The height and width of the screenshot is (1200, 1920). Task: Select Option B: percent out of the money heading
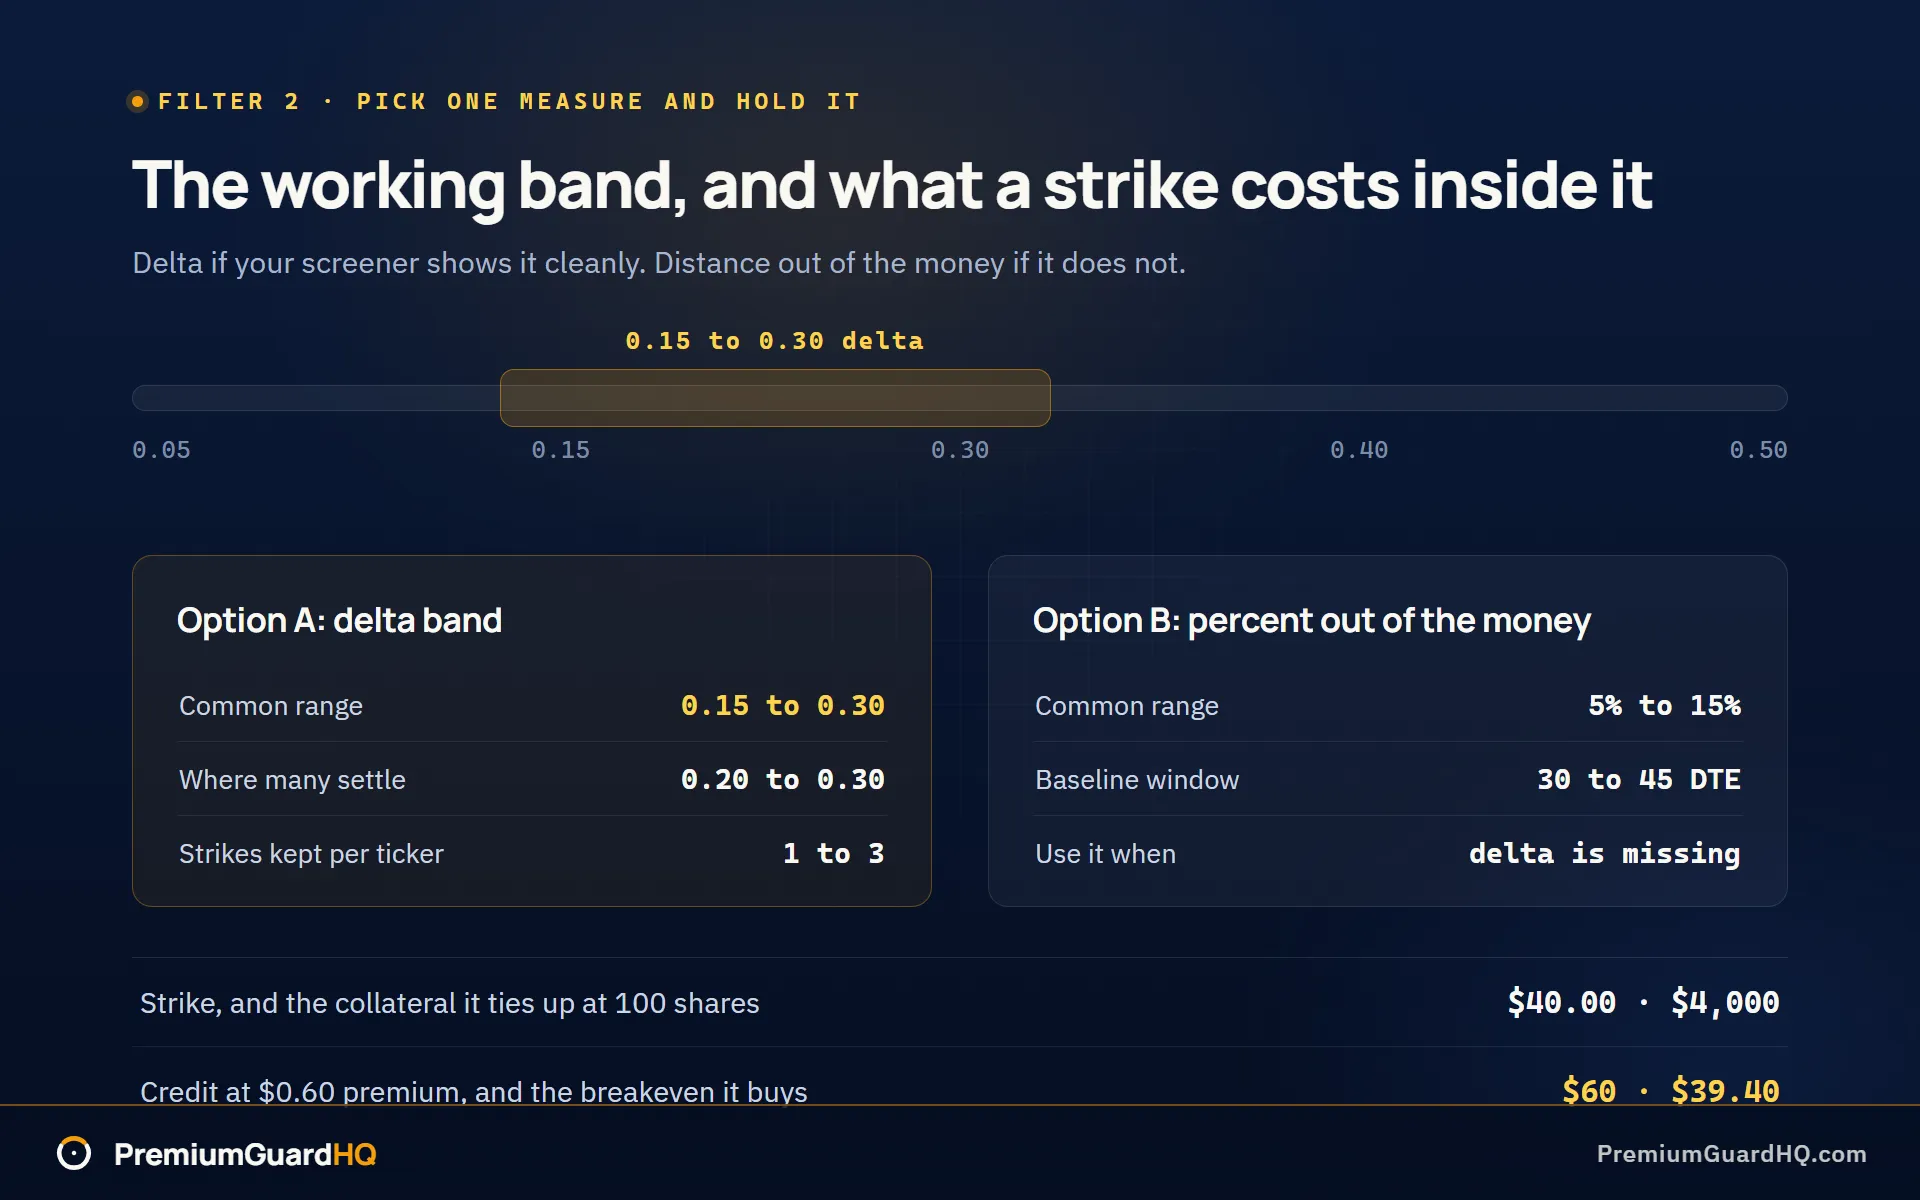1311,620
